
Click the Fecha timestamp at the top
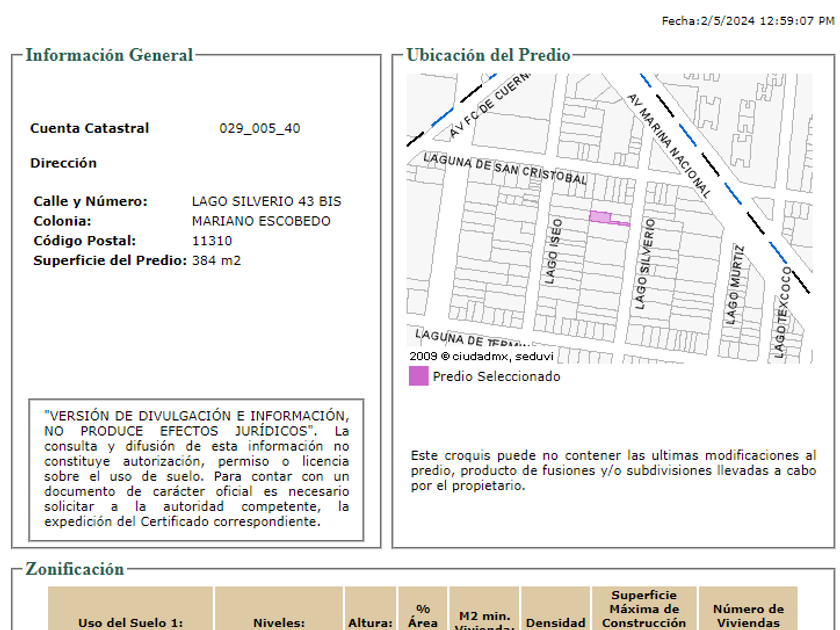click(748, 20)
